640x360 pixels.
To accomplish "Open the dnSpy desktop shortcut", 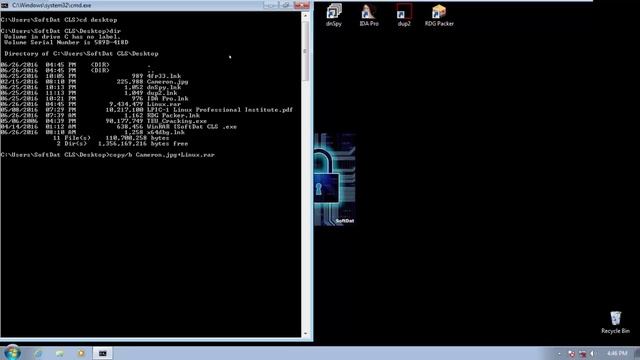I will point(333,15).
